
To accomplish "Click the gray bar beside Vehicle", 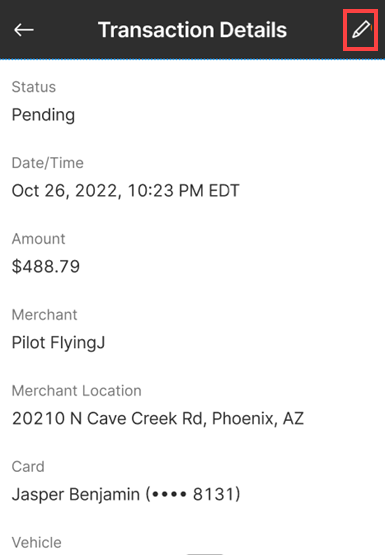I will click(205, 554).
